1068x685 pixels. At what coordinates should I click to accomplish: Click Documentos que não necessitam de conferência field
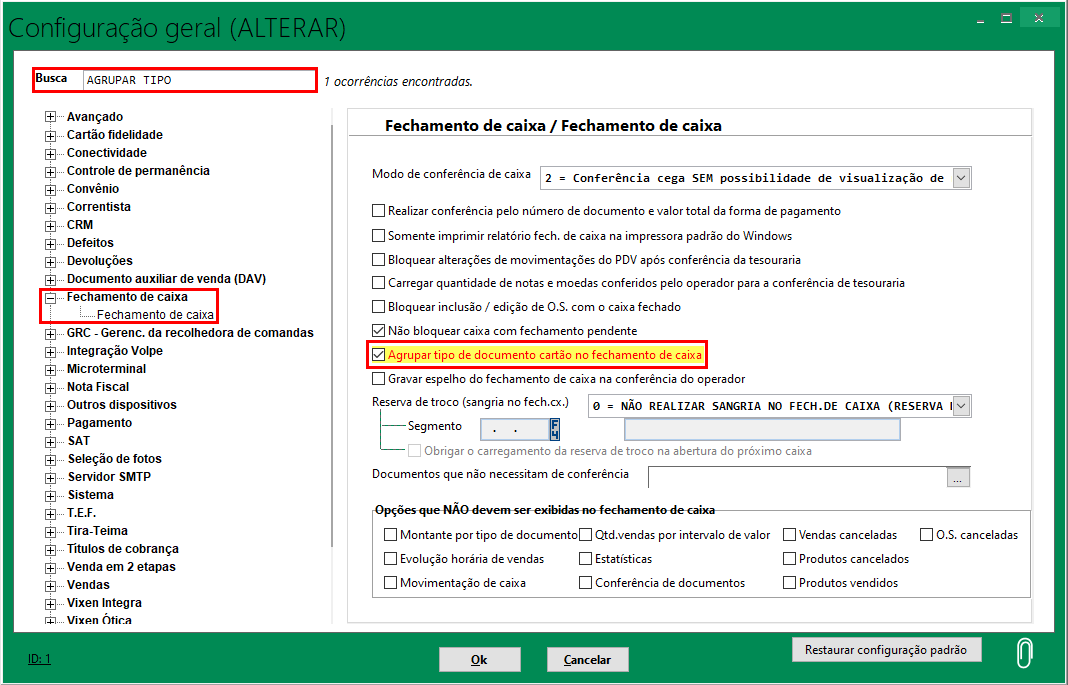coord(798,477)
